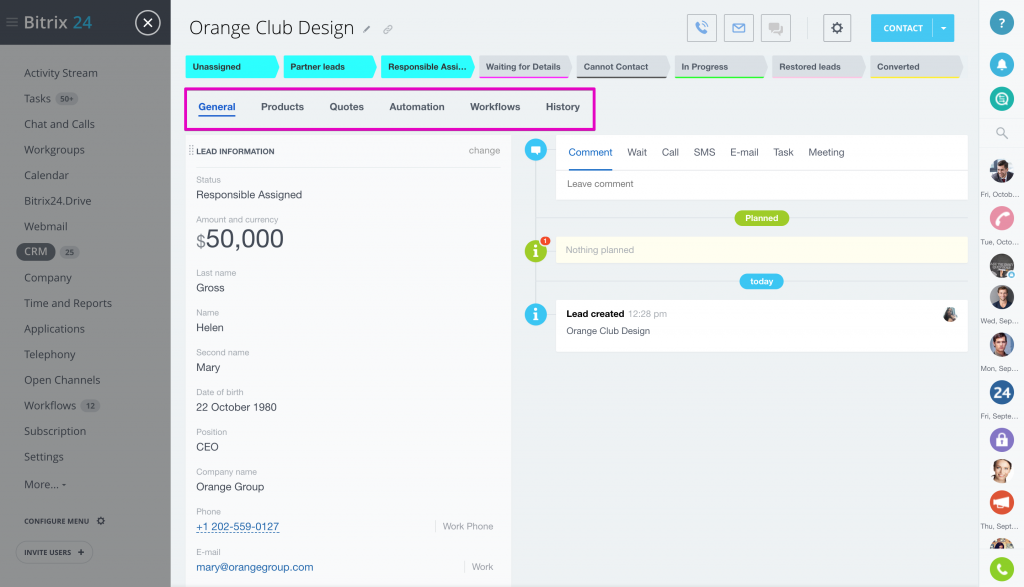
Task: Open the author avatar on Lead created entry
Action: point(950,315)
